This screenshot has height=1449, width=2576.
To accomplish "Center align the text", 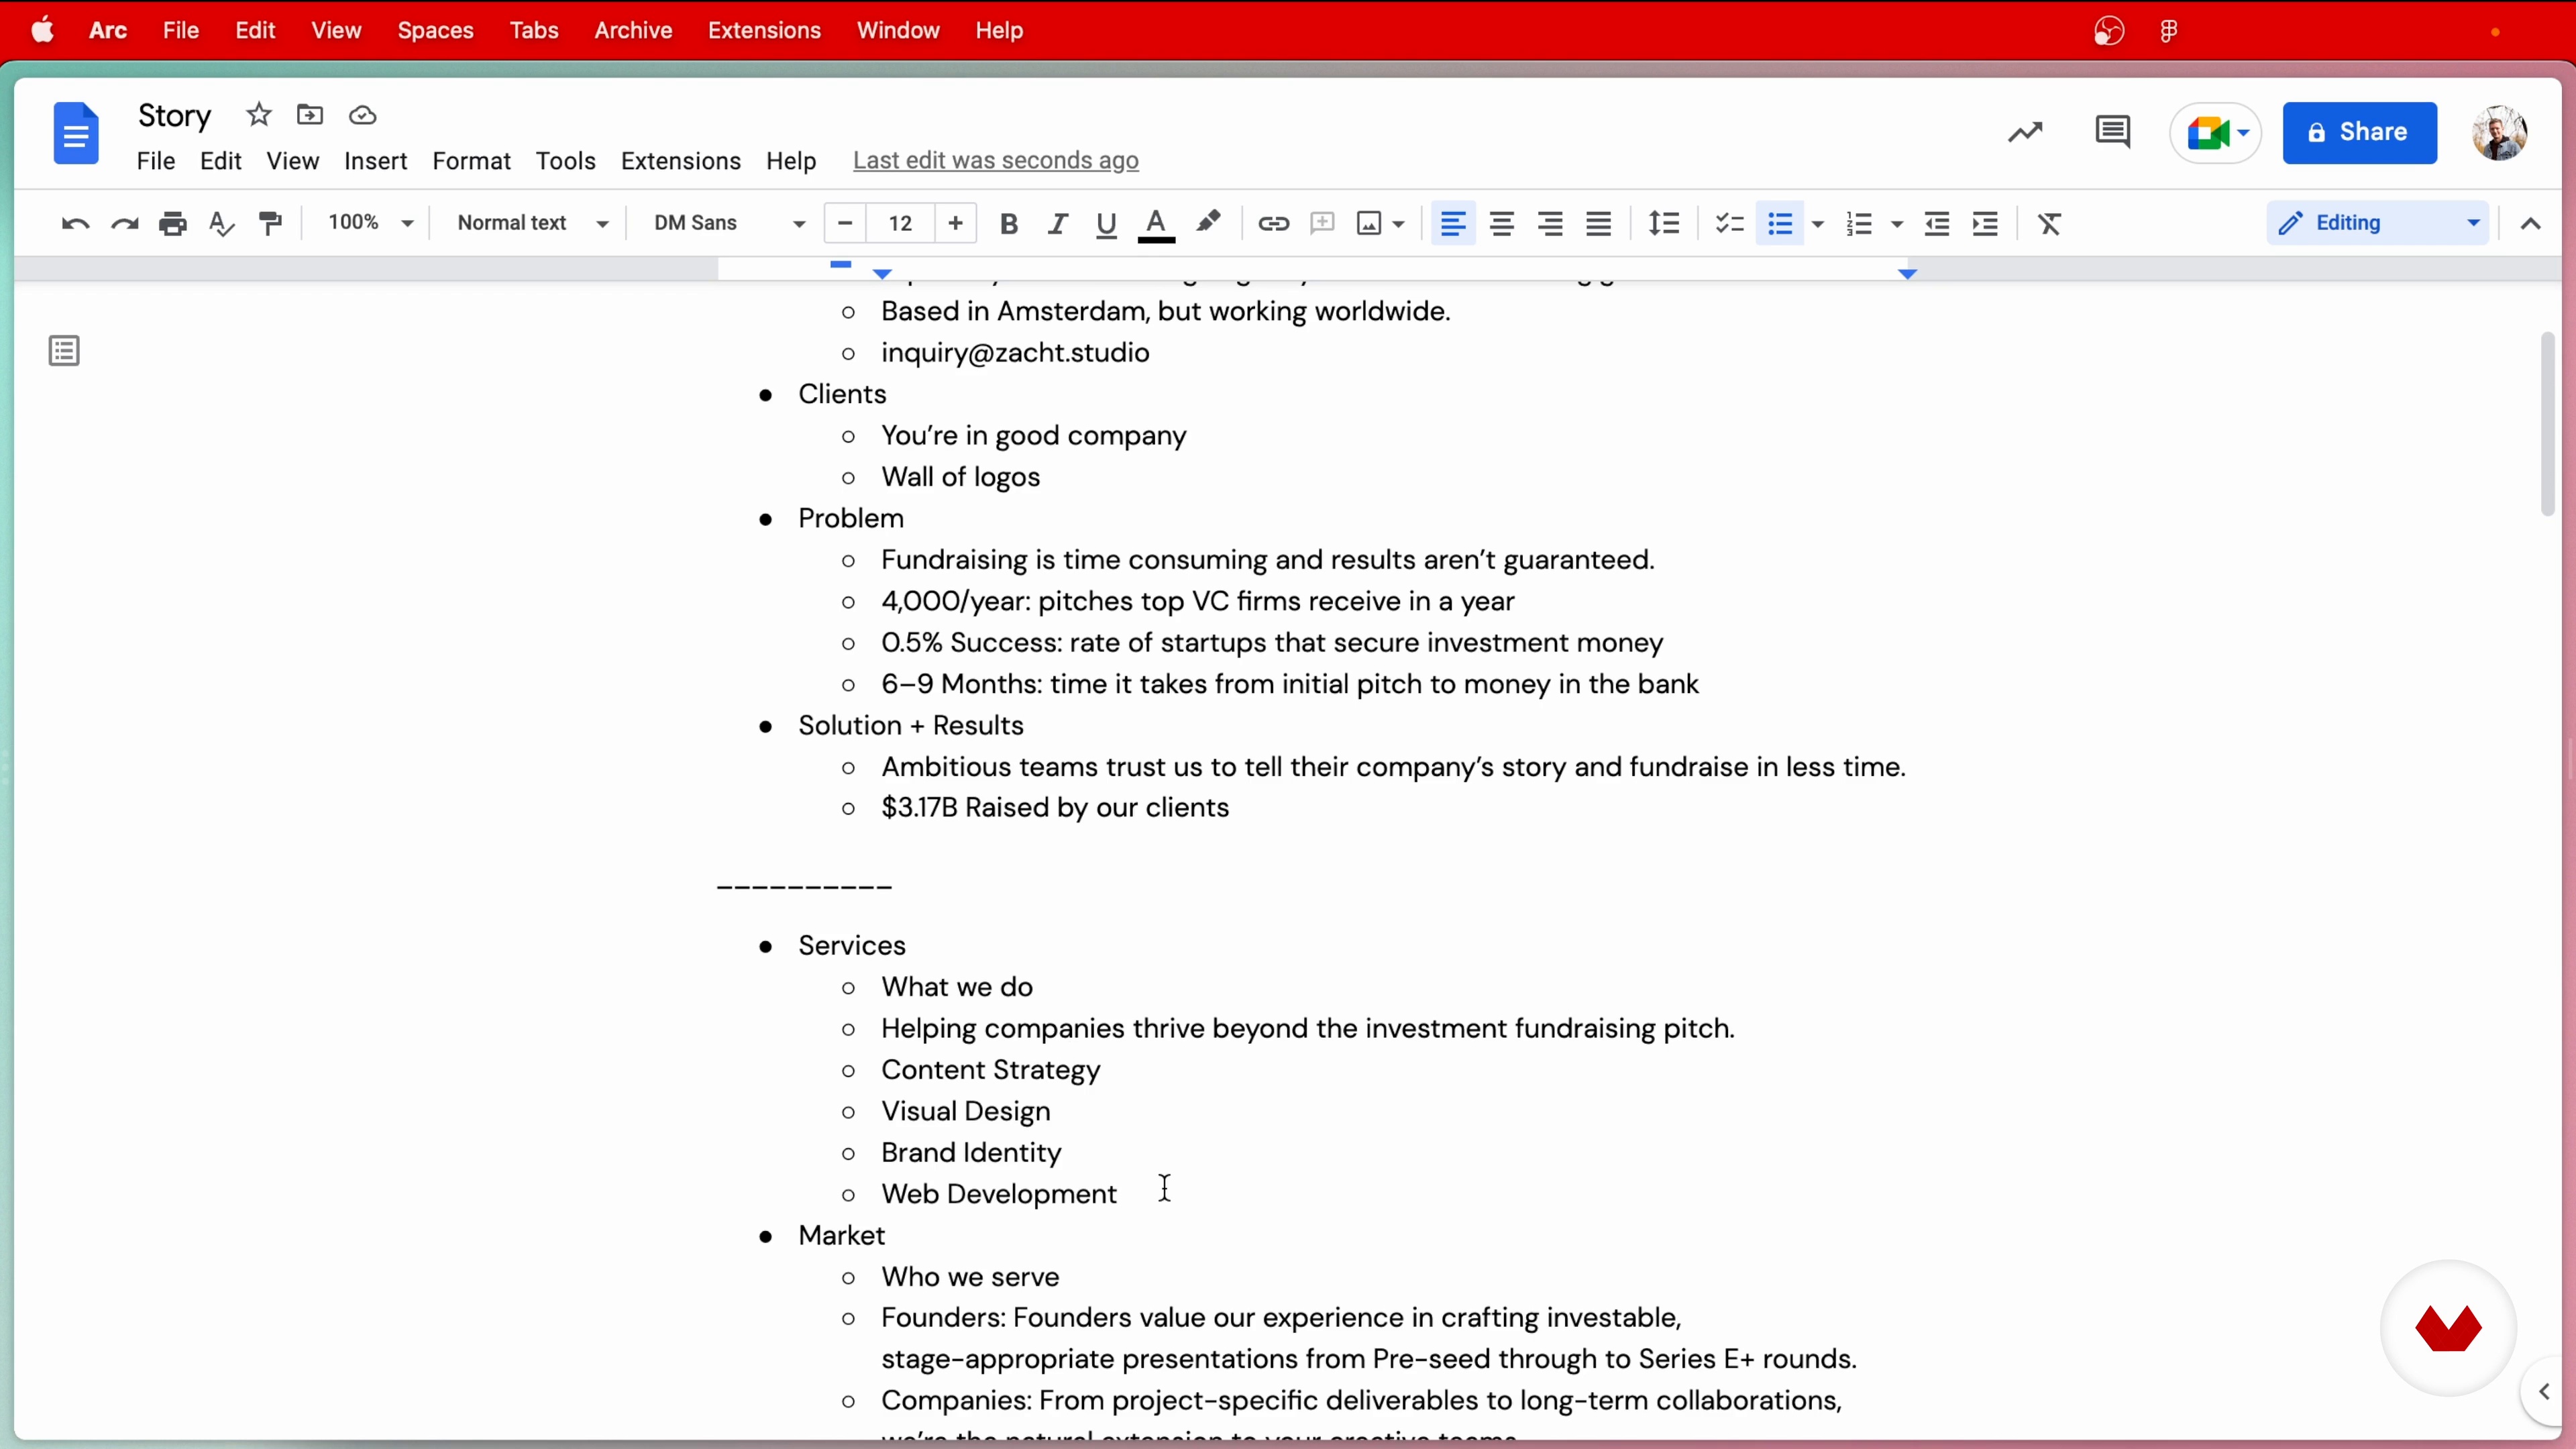I will (x=1502, y=223).
